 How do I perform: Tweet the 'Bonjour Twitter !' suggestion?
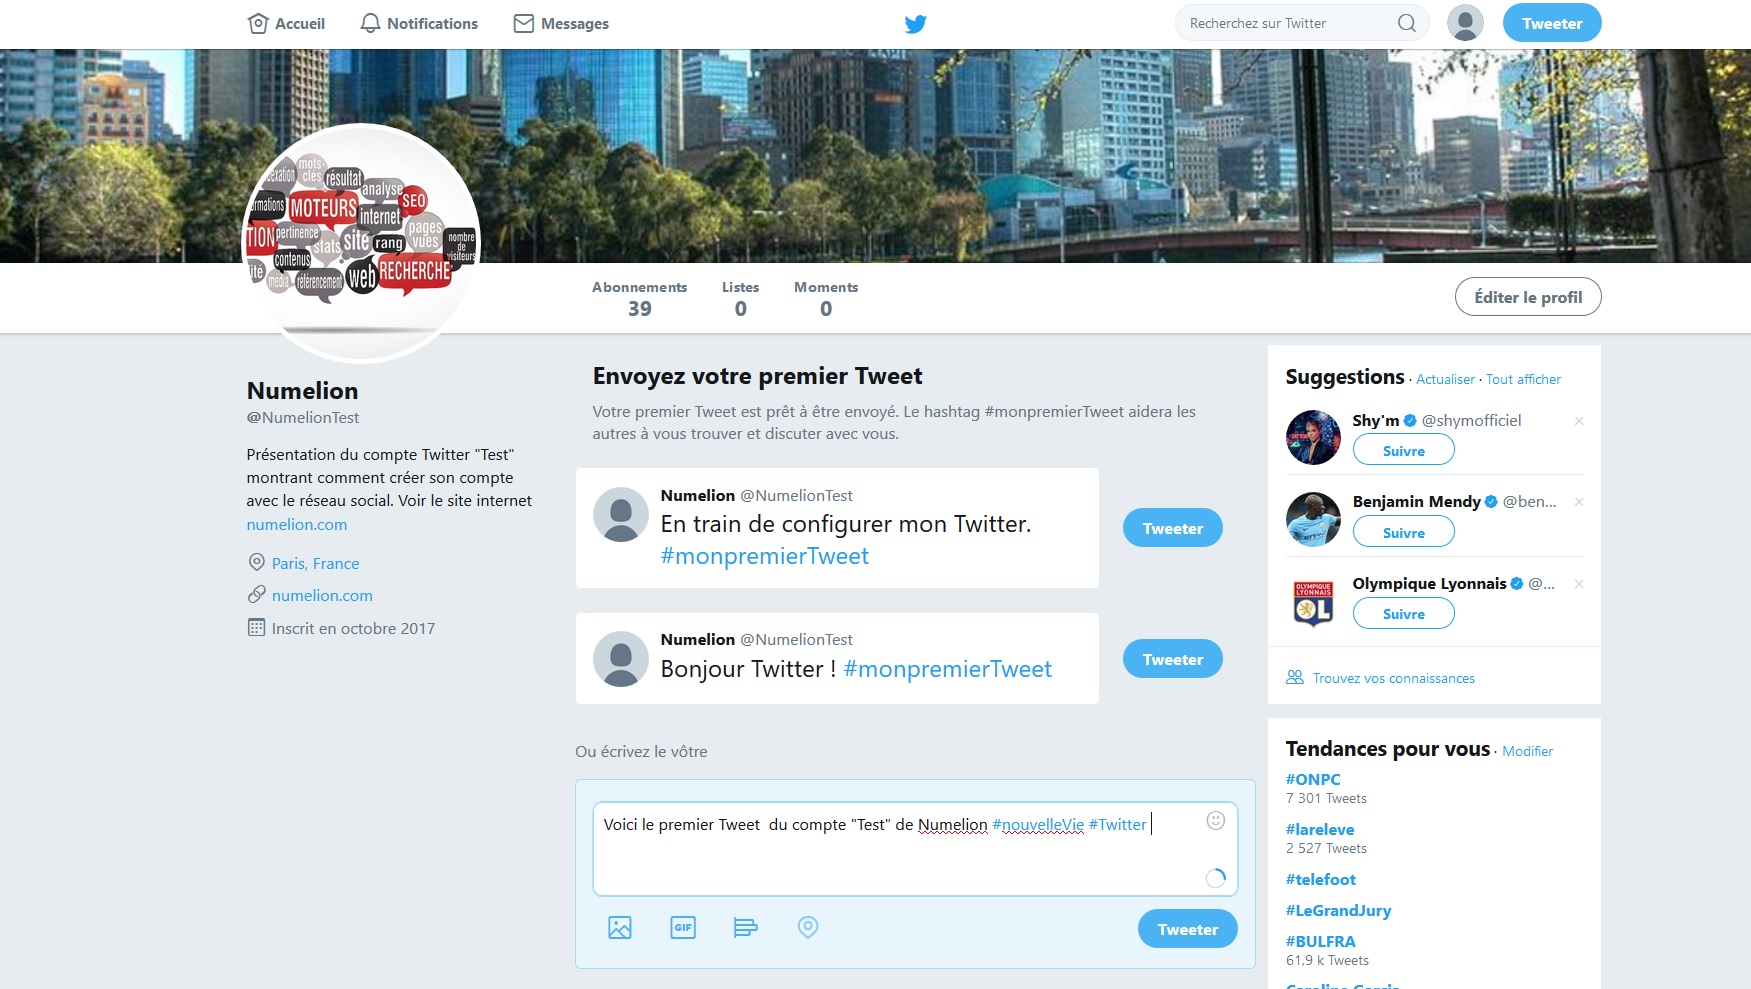[x=1172, y=659]
